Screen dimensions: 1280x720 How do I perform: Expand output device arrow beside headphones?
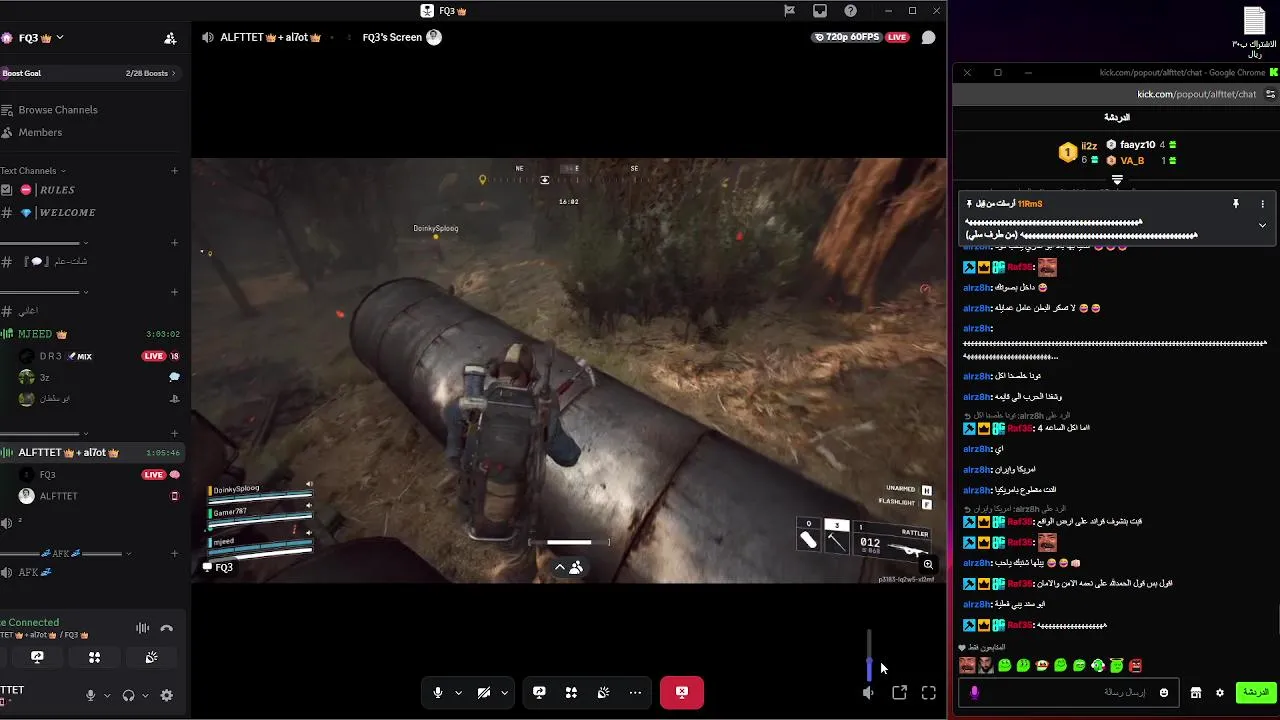coord(145,695)
